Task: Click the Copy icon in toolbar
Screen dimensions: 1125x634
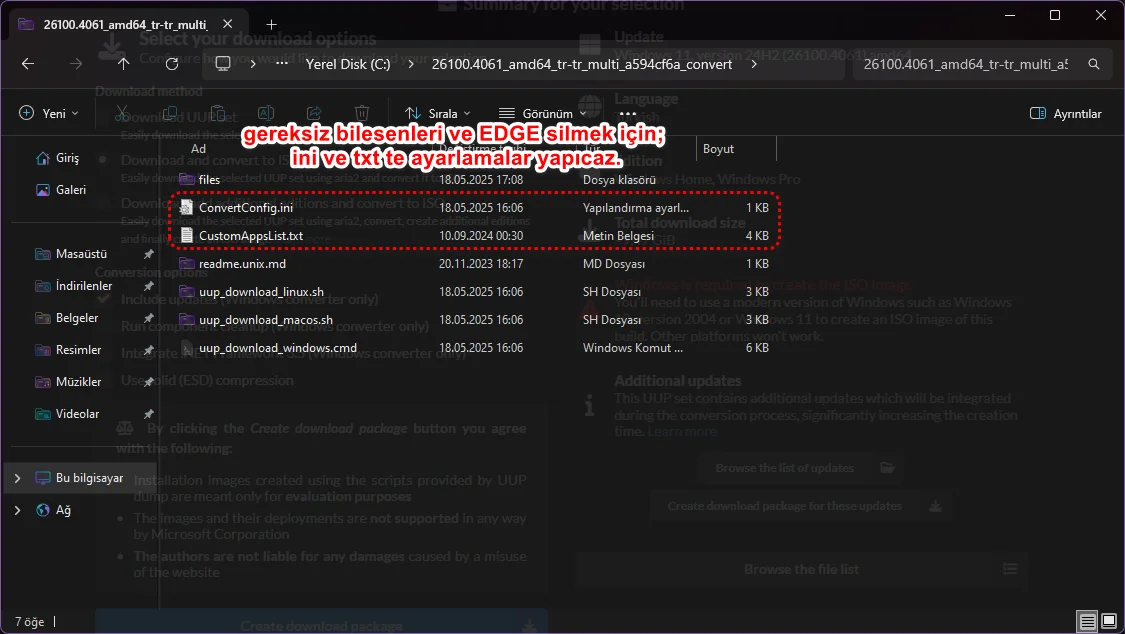Action: pos(170,113)
